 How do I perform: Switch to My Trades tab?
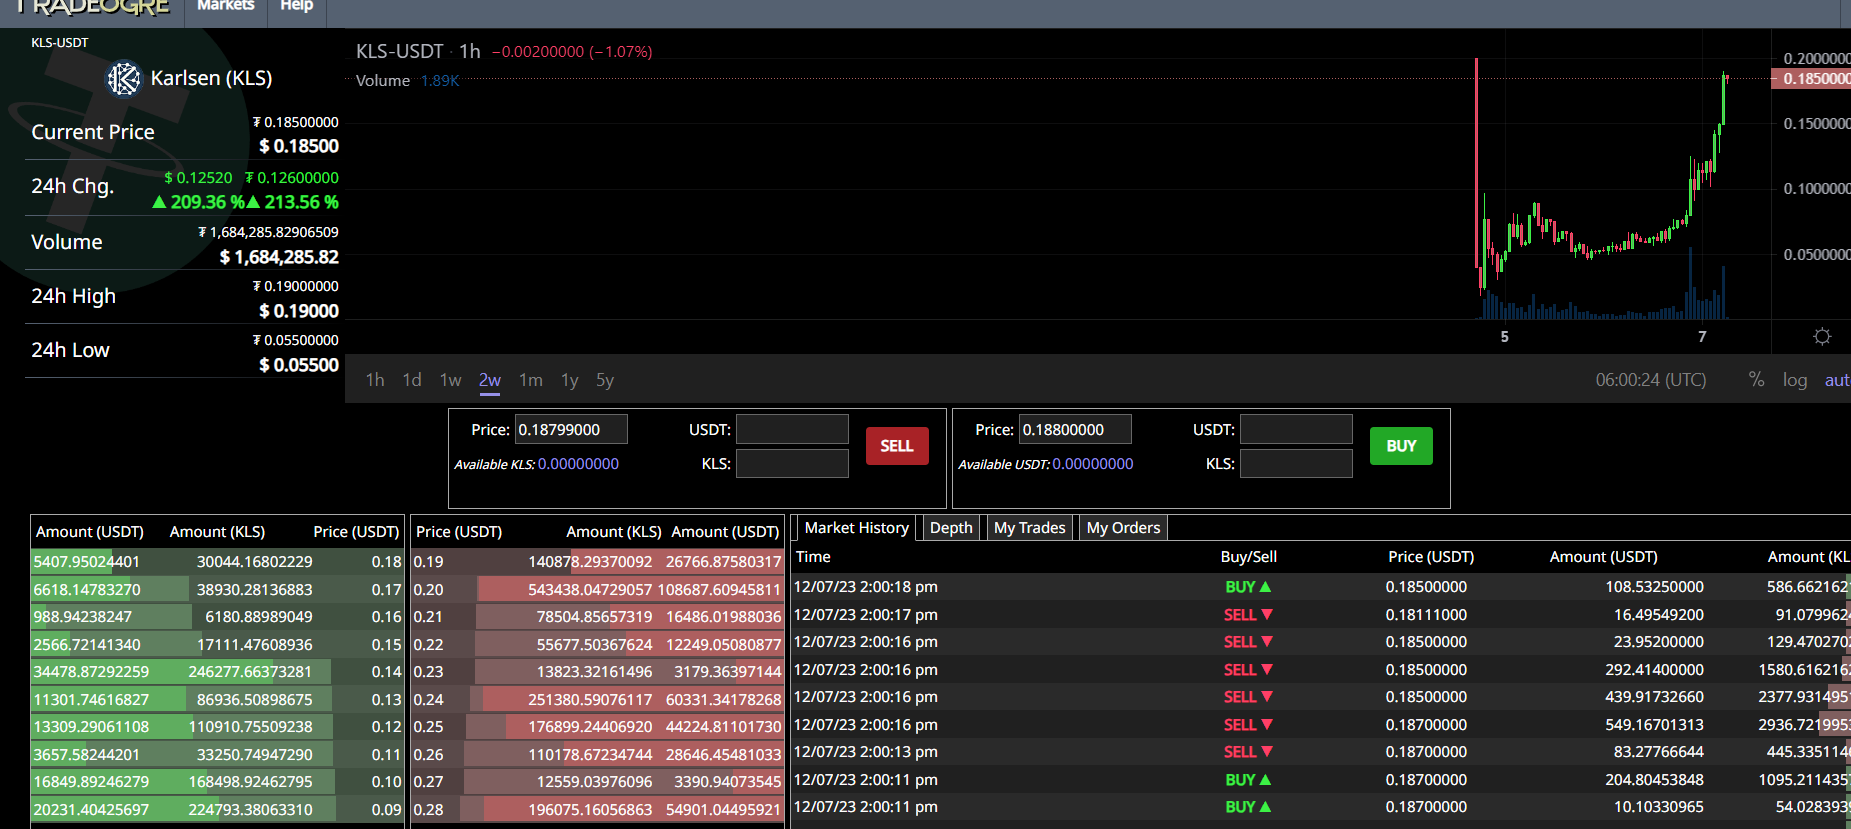(x=1030, y=528)
